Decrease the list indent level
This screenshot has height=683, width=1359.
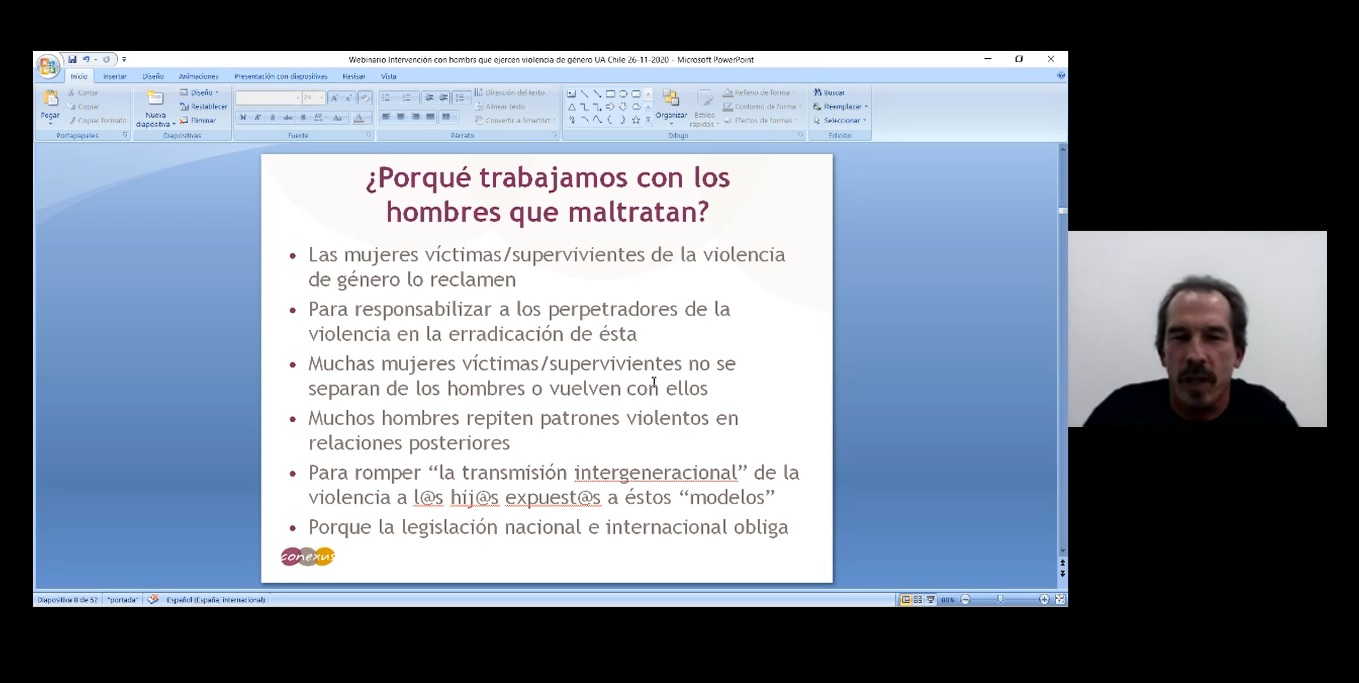(x=430, y=97)
